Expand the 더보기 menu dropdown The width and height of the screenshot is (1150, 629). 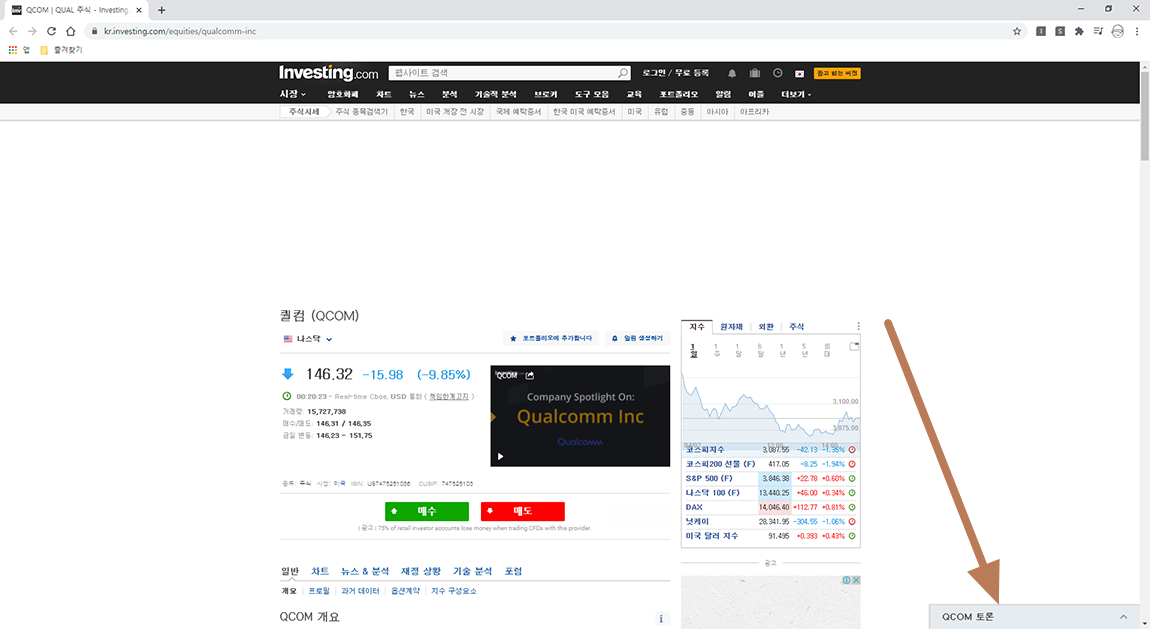[x=796, y=95]
